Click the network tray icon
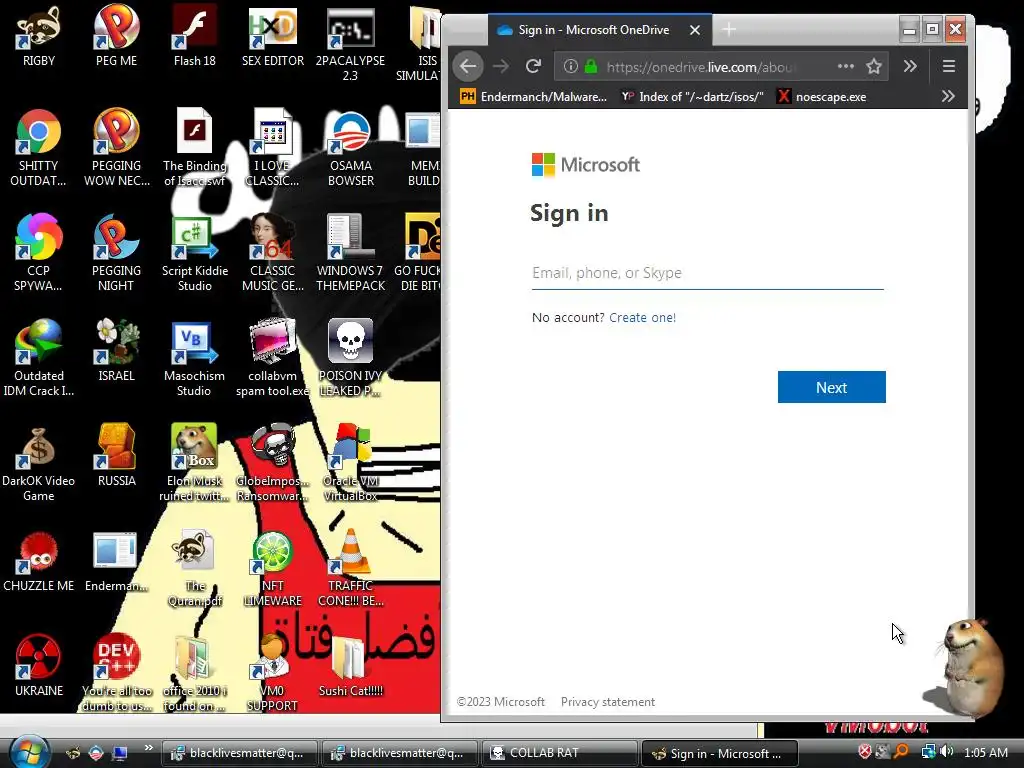 pos(928,752)
